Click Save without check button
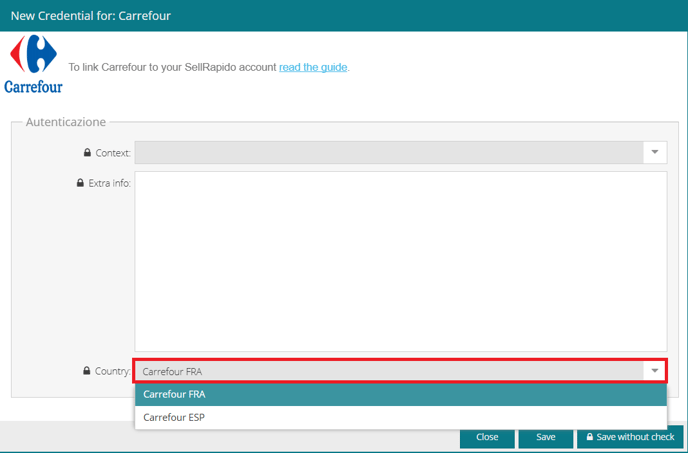688x453 pixels. [x=630, y=437]
